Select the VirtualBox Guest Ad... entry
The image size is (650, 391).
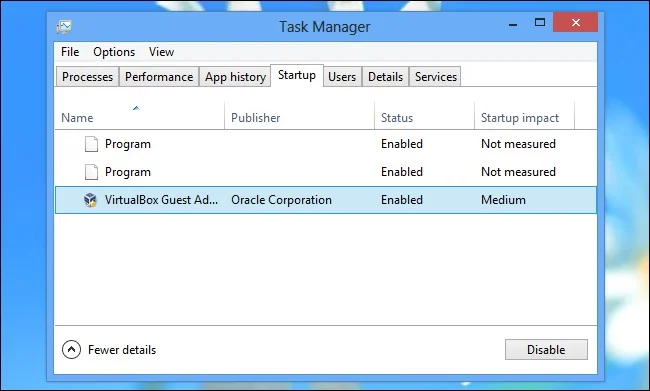(x=161, y=200)
